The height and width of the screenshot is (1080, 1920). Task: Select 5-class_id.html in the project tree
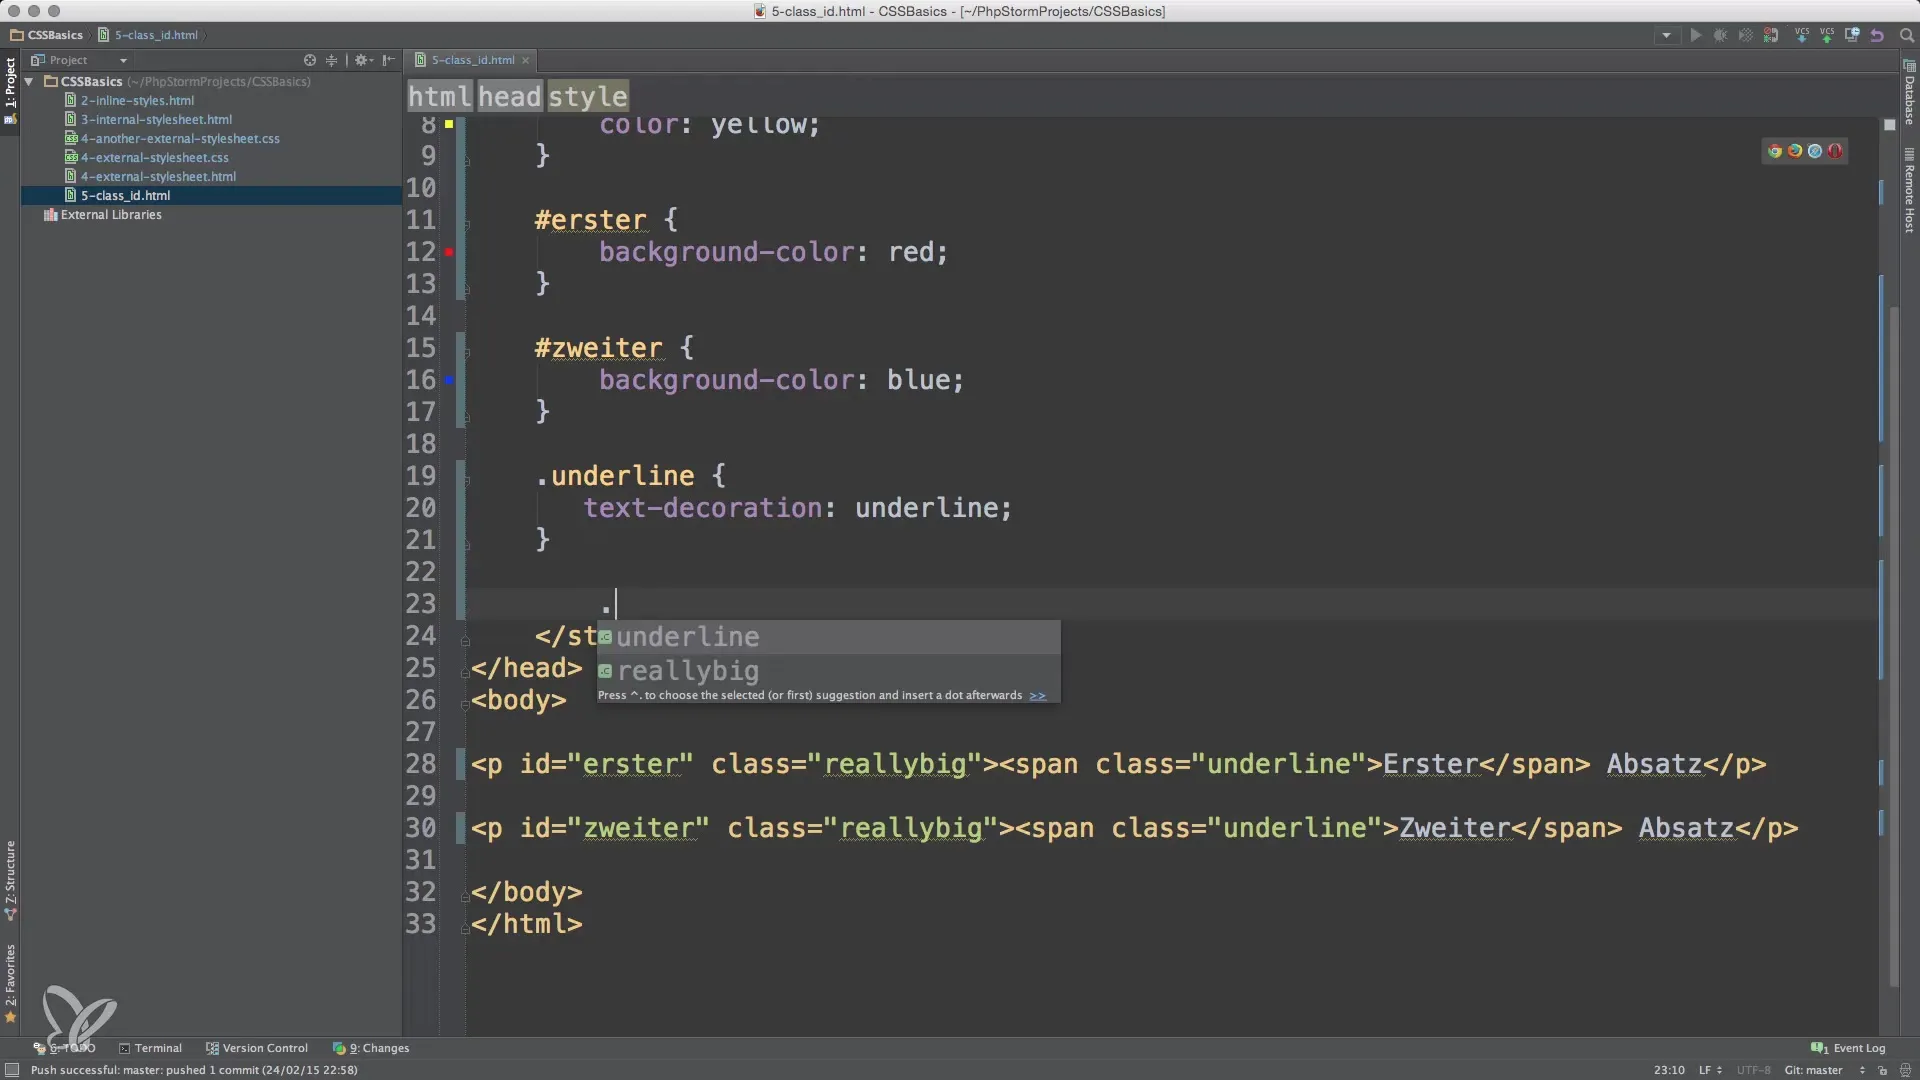click(125, 195)
